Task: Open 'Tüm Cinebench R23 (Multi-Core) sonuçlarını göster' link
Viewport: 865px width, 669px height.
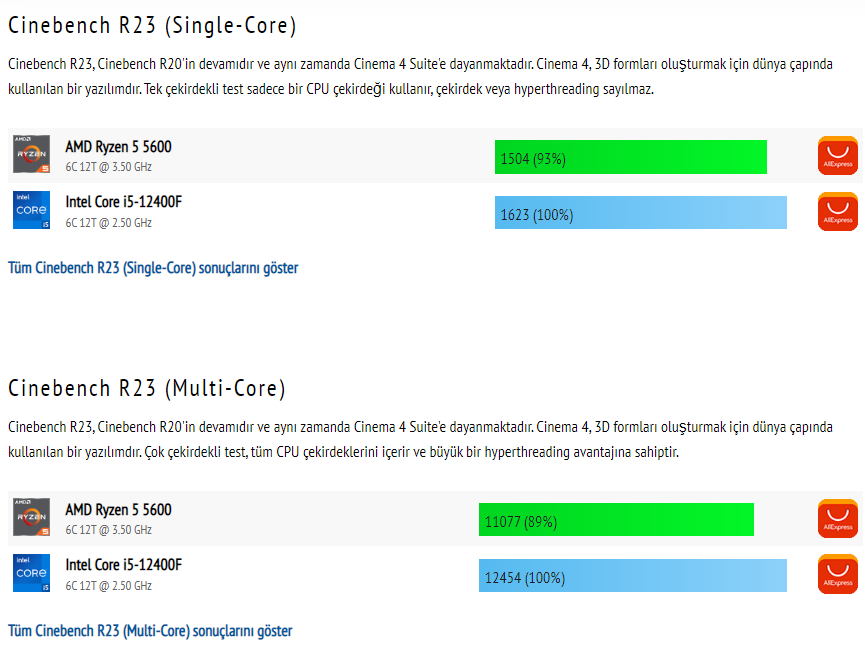Action: click(x=150, y=631)
